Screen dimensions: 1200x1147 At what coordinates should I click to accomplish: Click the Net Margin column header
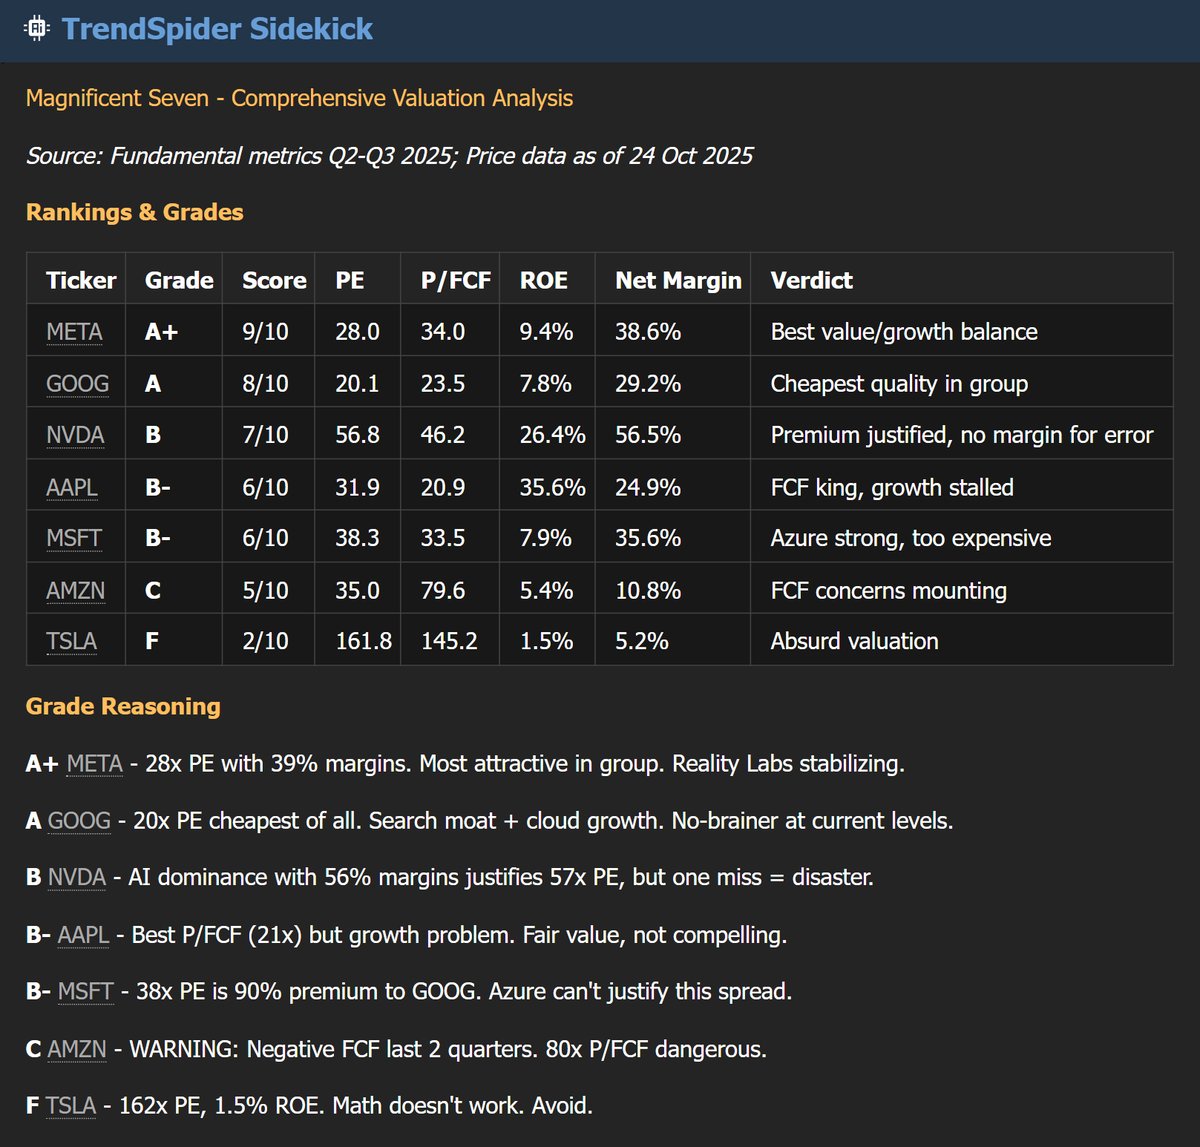pyautogui.click(x=678, y=280)
